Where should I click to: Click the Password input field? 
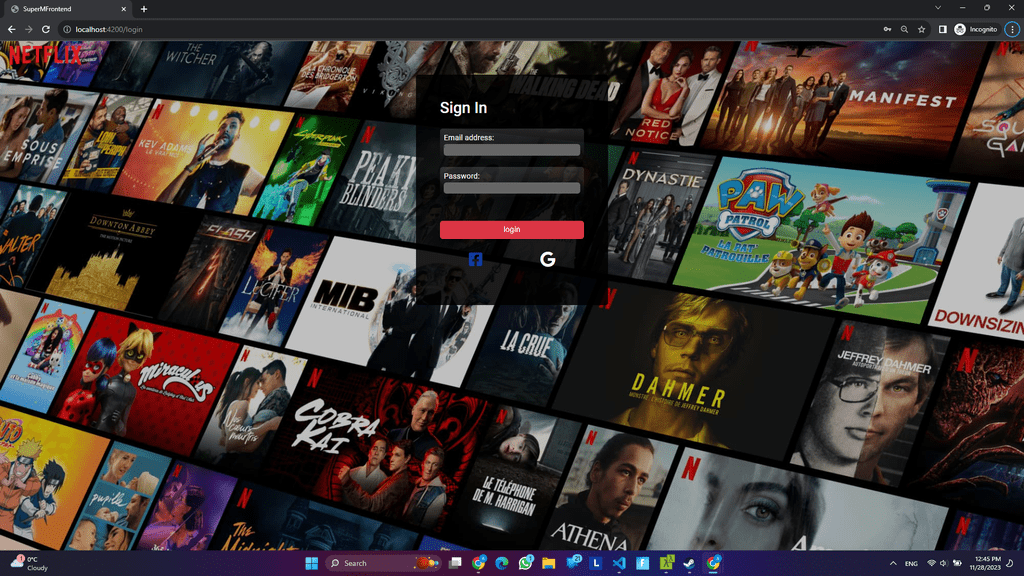511,188
